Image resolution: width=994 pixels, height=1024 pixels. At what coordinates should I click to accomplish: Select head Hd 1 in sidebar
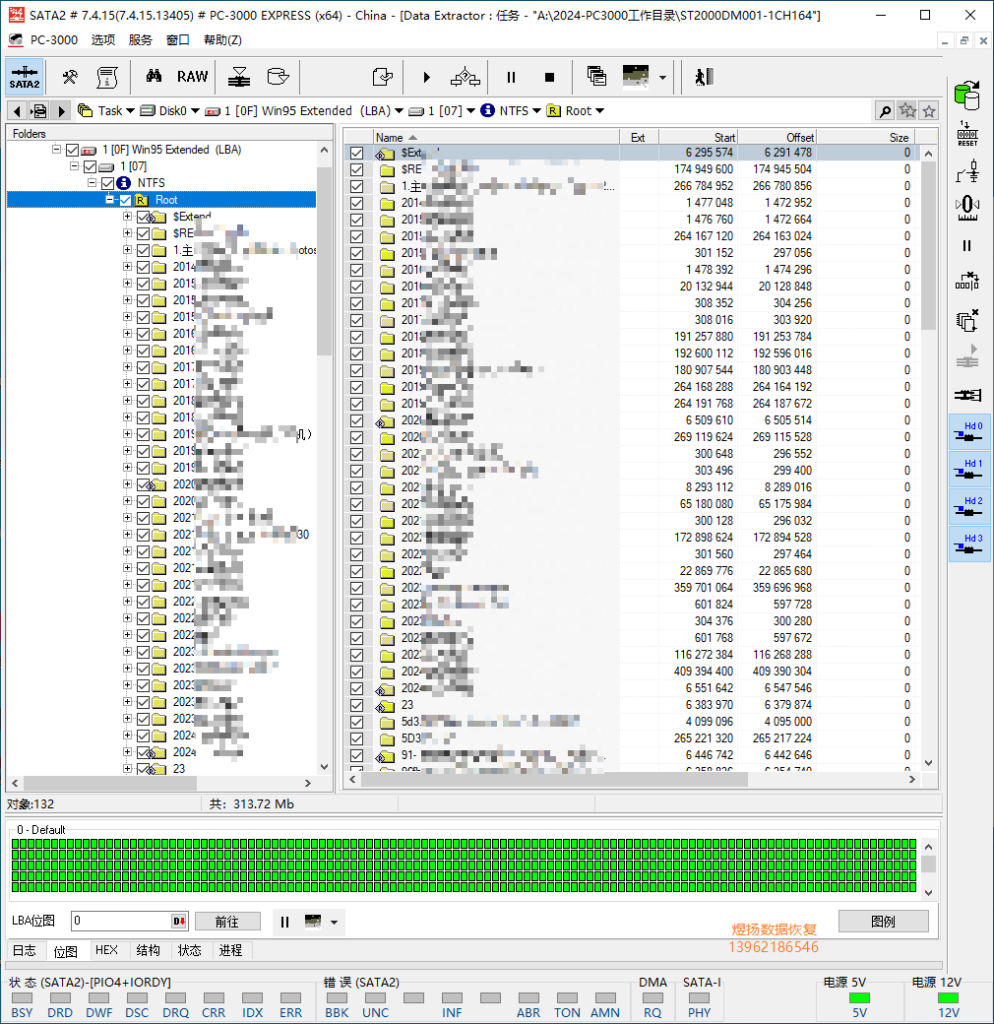(x=969, y=469)
